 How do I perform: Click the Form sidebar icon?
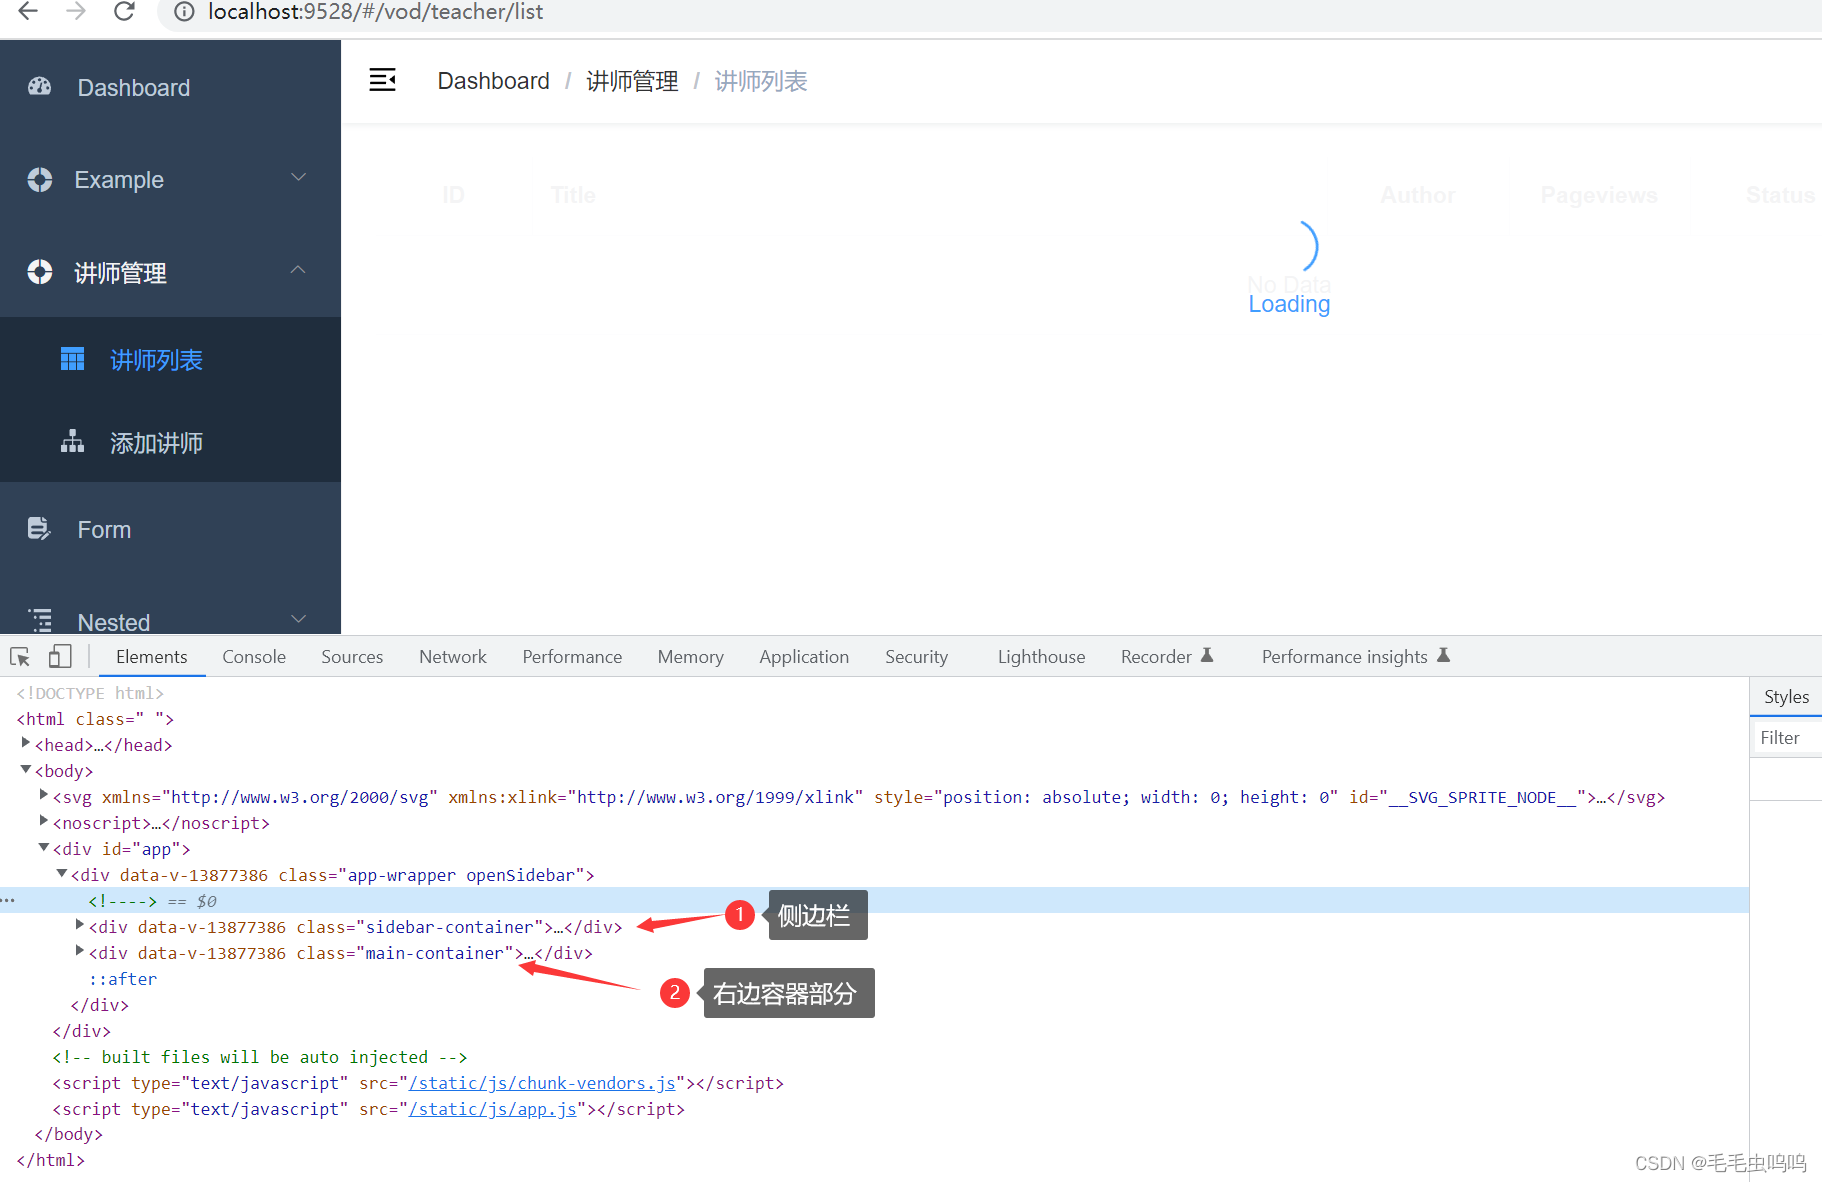pyautogui.click(x=38, y=528)
